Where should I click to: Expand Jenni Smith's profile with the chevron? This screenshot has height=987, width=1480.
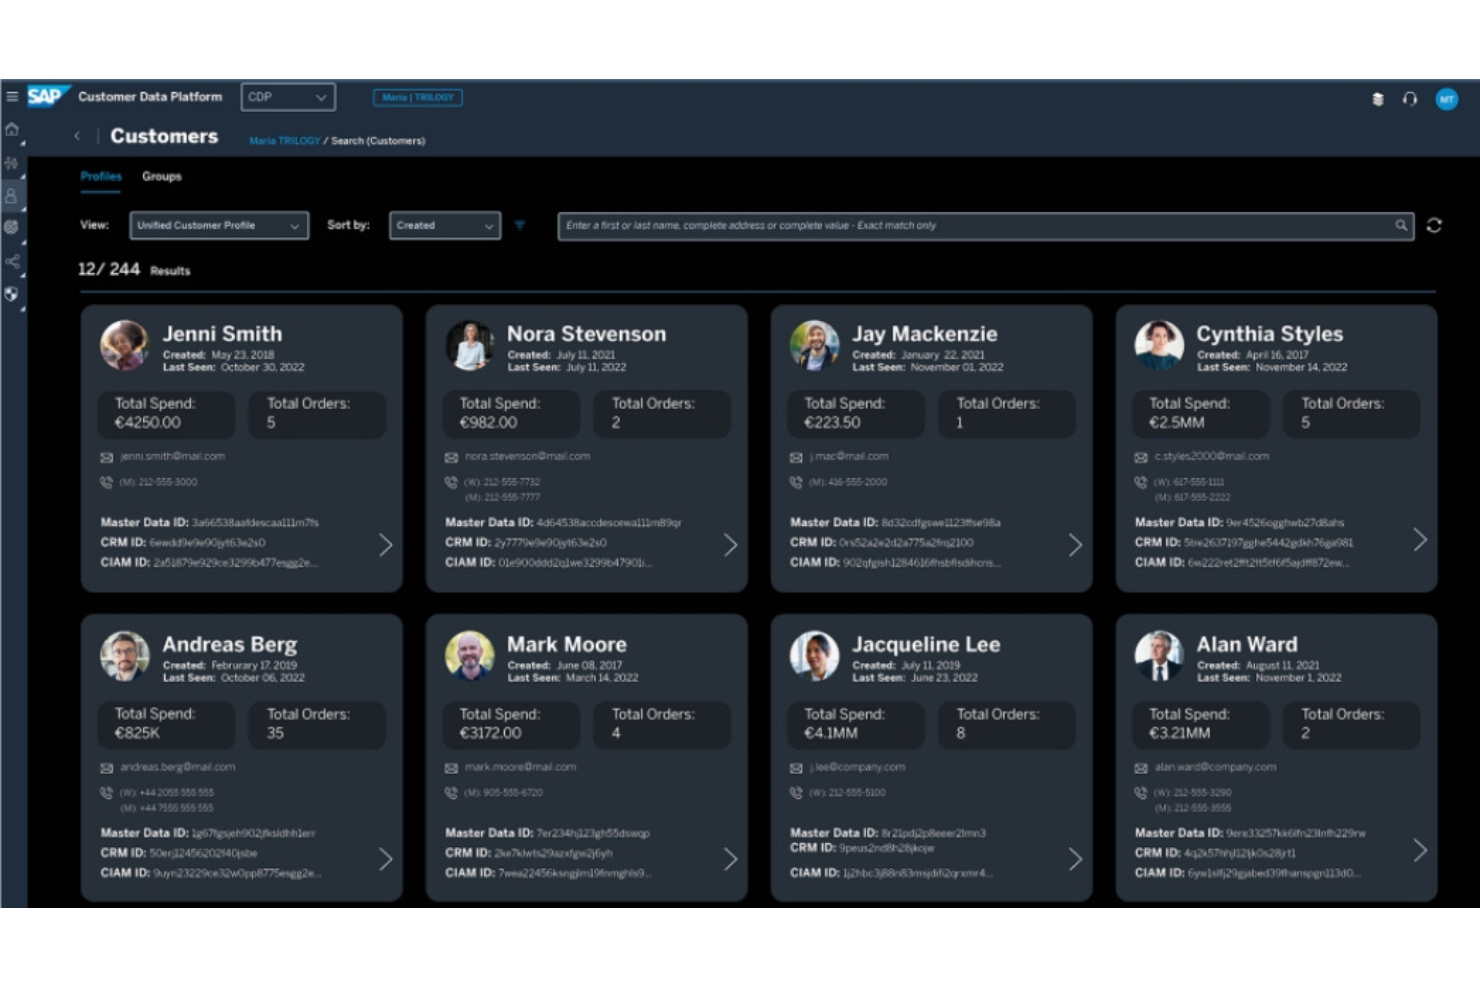[387, 545]
